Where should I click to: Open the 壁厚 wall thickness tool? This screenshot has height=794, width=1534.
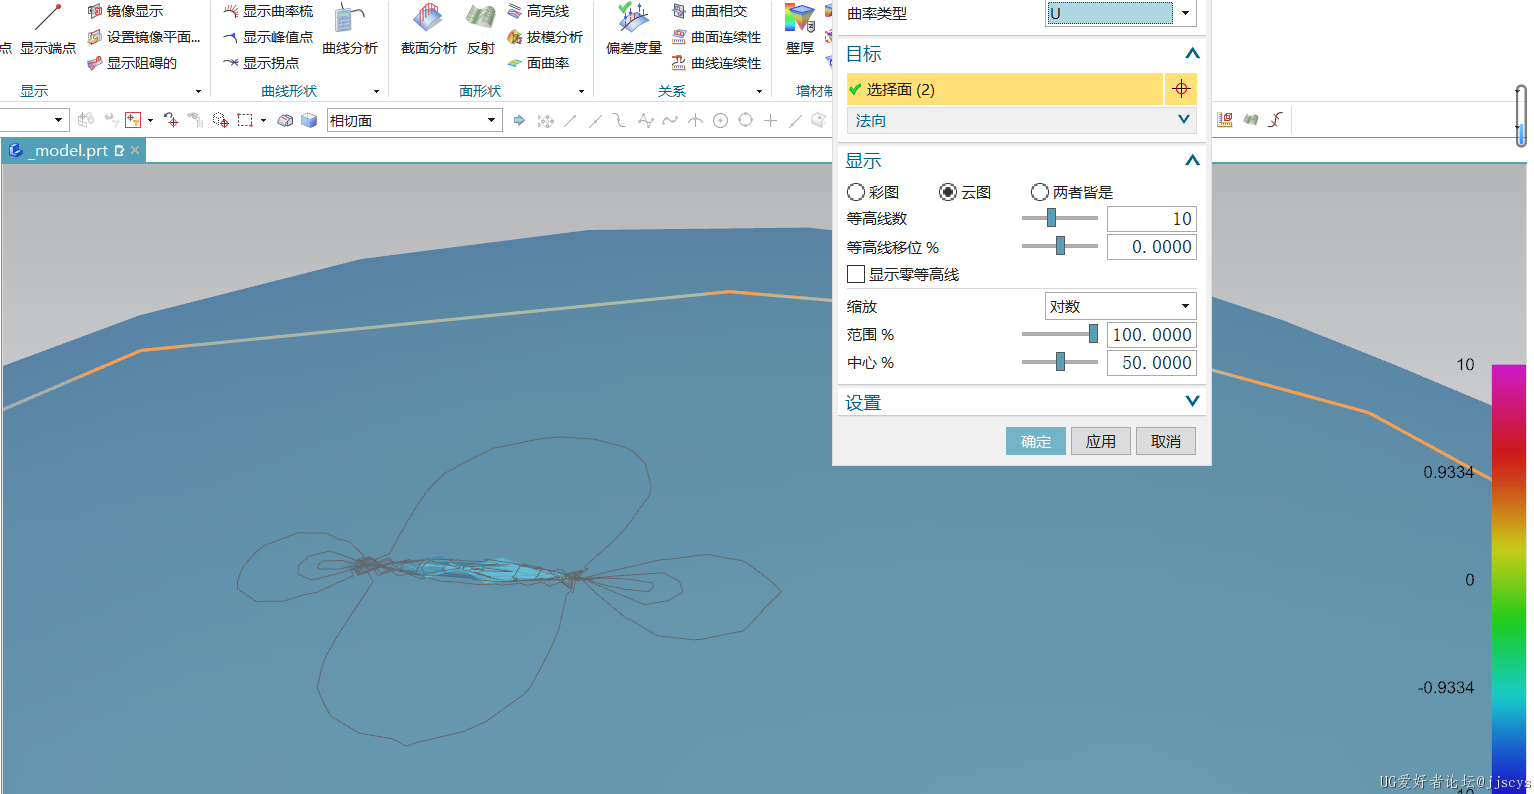pyautogui.click(x=800, y=28)
